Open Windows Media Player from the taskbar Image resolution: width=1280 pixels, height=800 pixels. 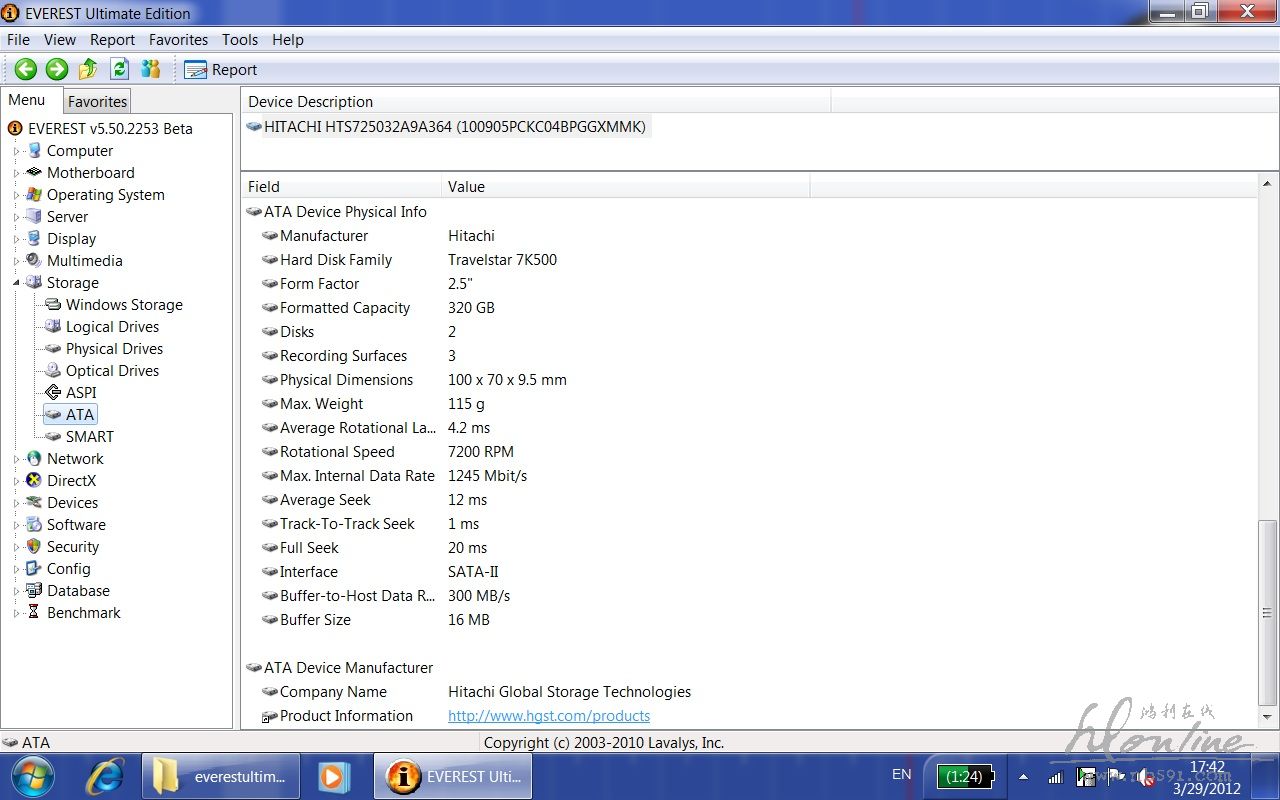pyautogui.click(x=333, y=777)
